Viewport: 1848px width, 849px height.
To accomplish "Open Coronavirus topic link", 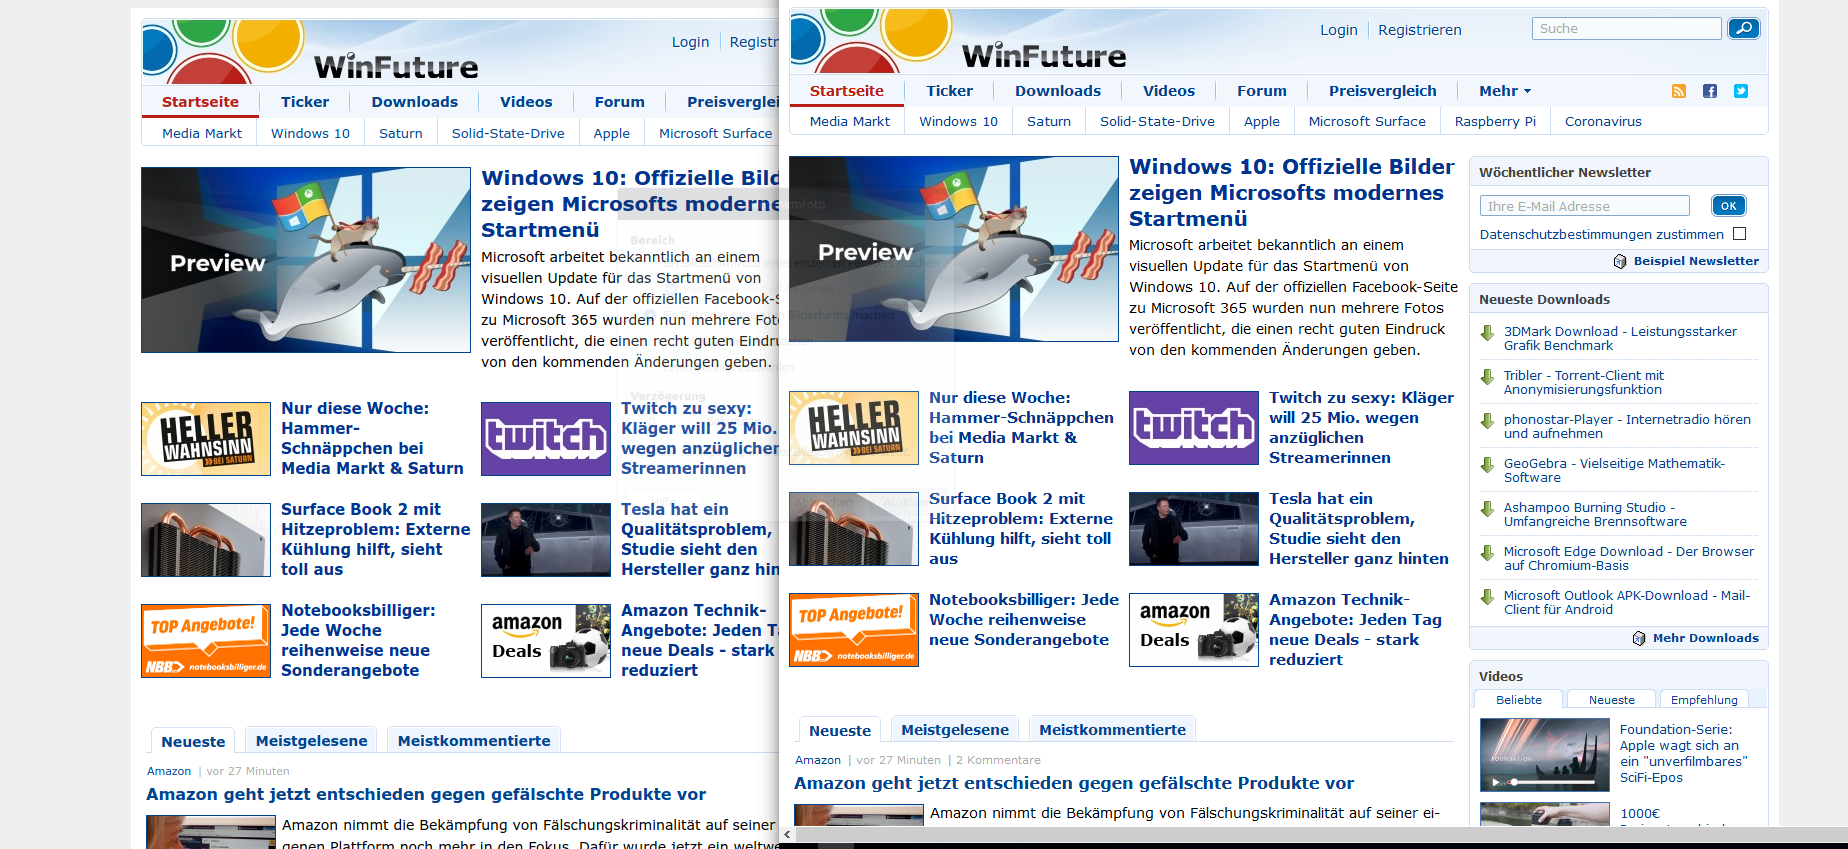I will [x=1603, y=121].
